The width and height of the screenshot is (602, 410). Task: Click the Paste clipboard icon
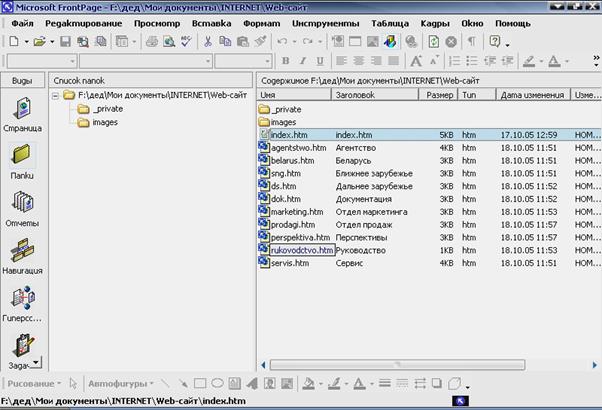click(243, 41)
